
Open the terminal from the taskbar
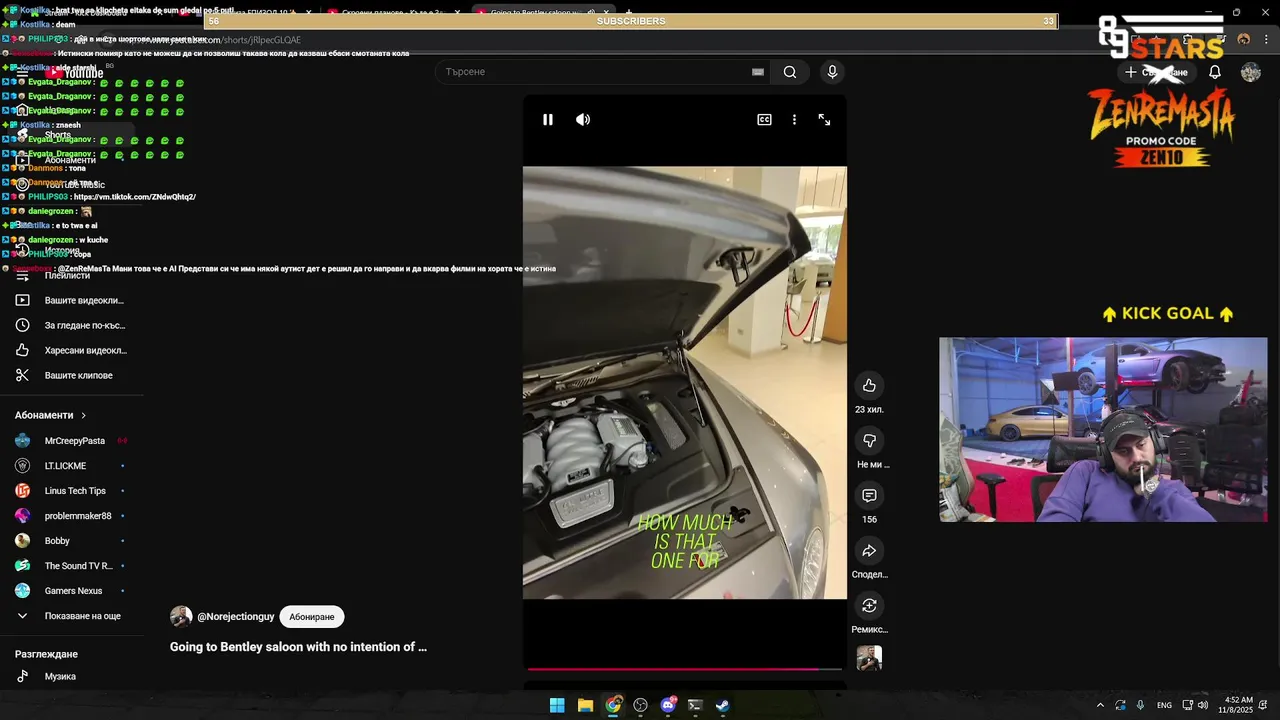click(695, 705)
